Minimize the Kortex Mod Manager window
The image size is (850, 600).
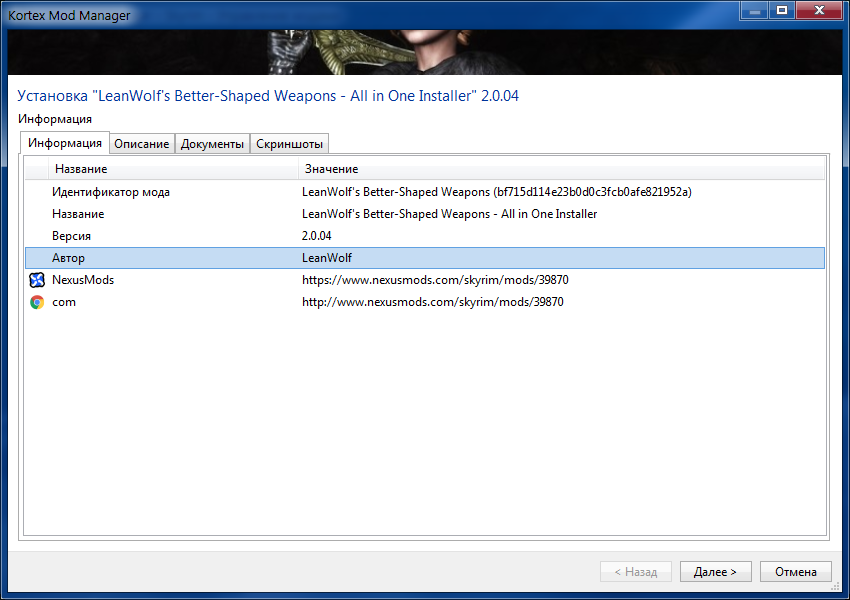click(x=754, y=10)
